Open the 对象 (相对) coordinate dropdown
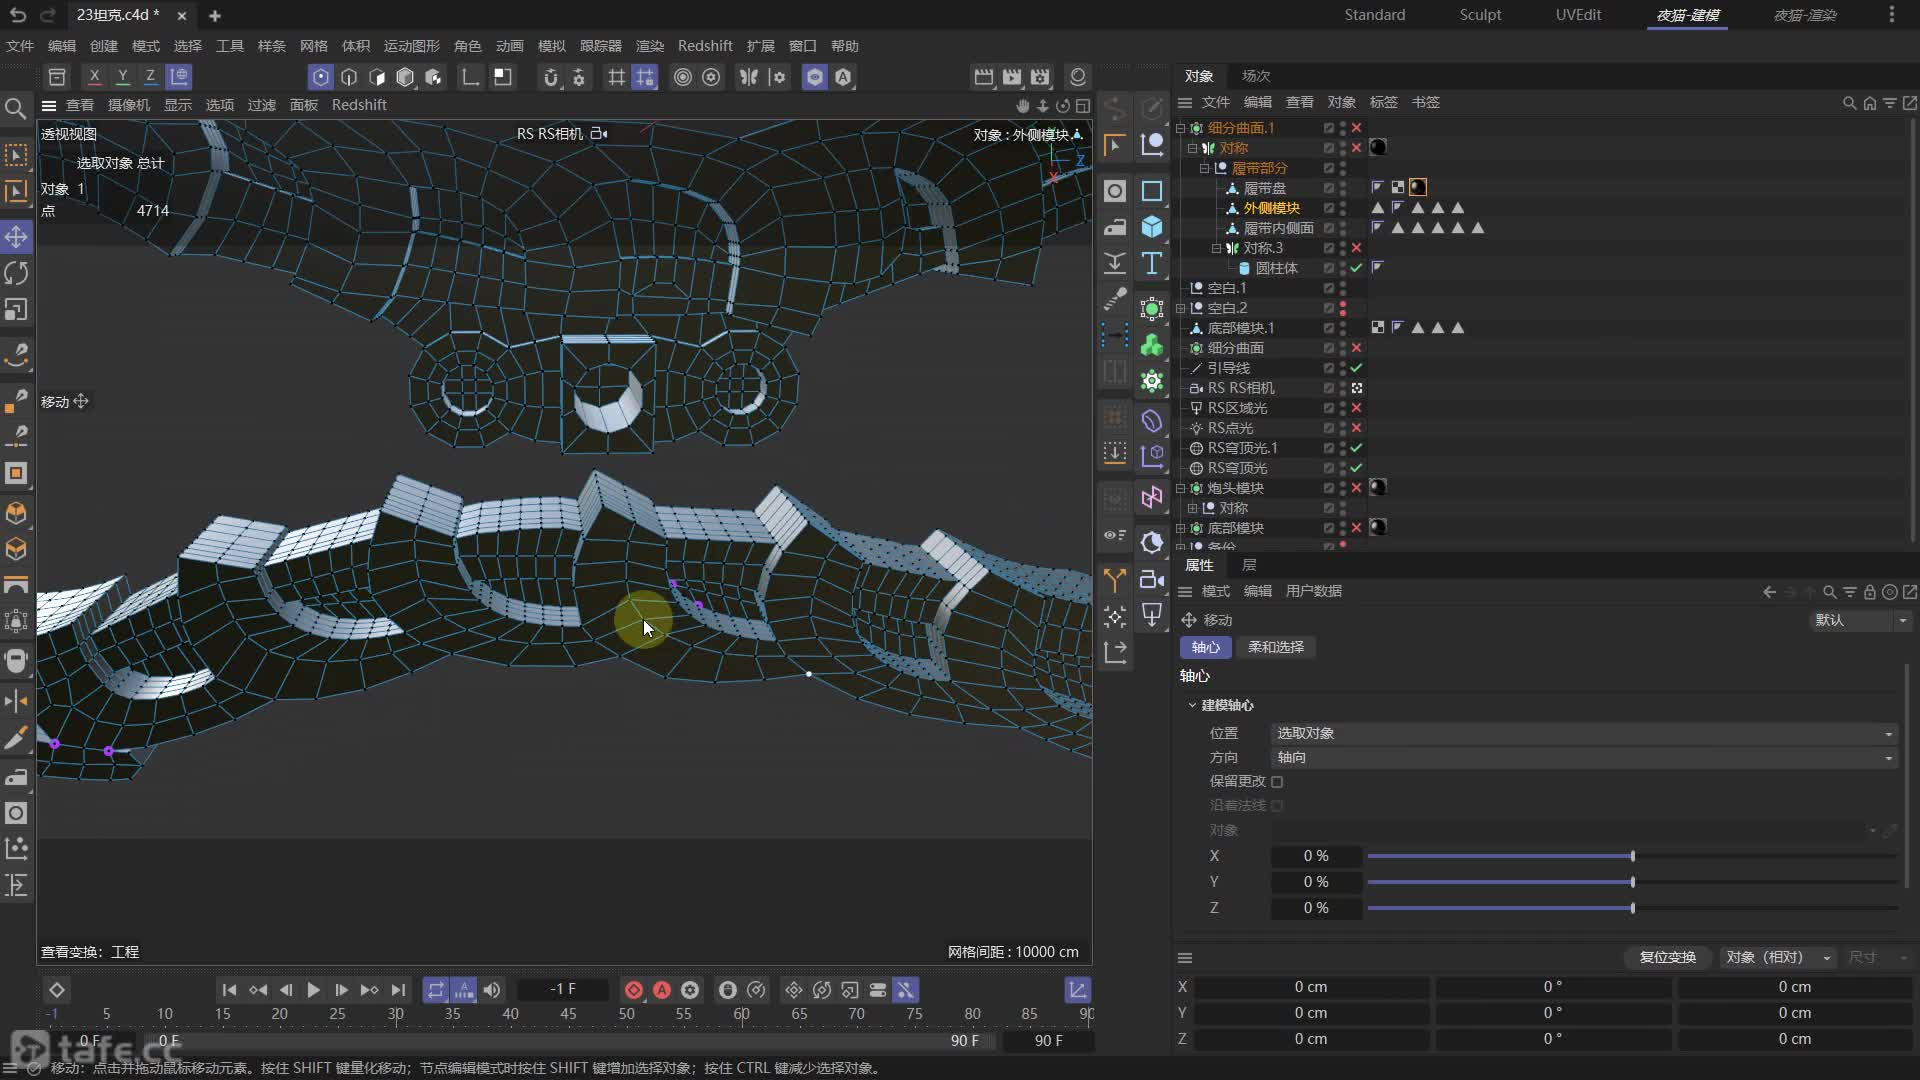Viewport: 1920px width, 1080px height. (1778, 957)
